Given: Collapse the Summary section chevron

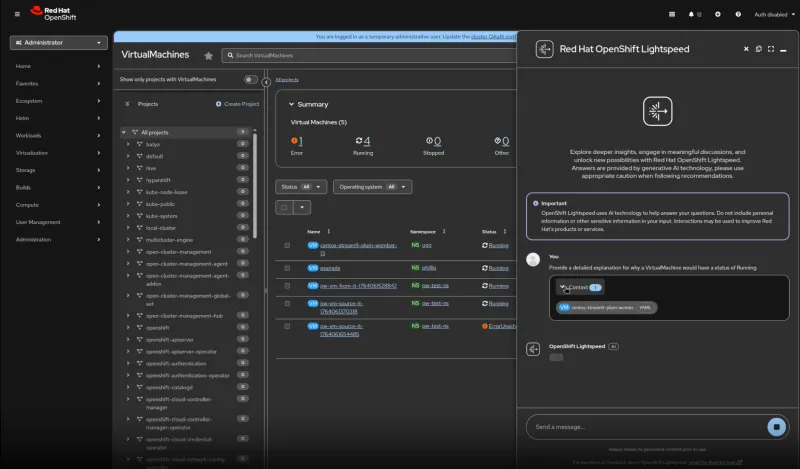Looking at the screenshot, I should click(291, 104).
